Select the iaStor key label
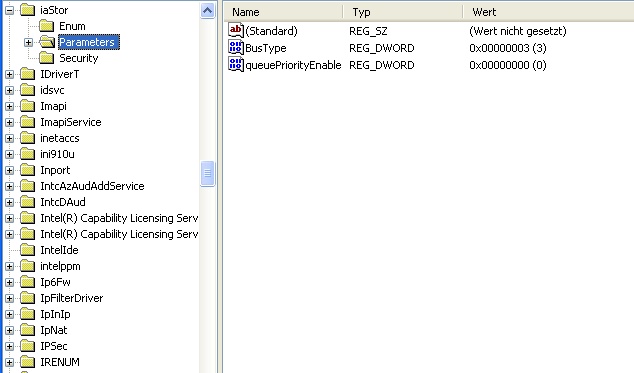Image resolution: width=634 pixels, height=373 pixels. point(54,10)
